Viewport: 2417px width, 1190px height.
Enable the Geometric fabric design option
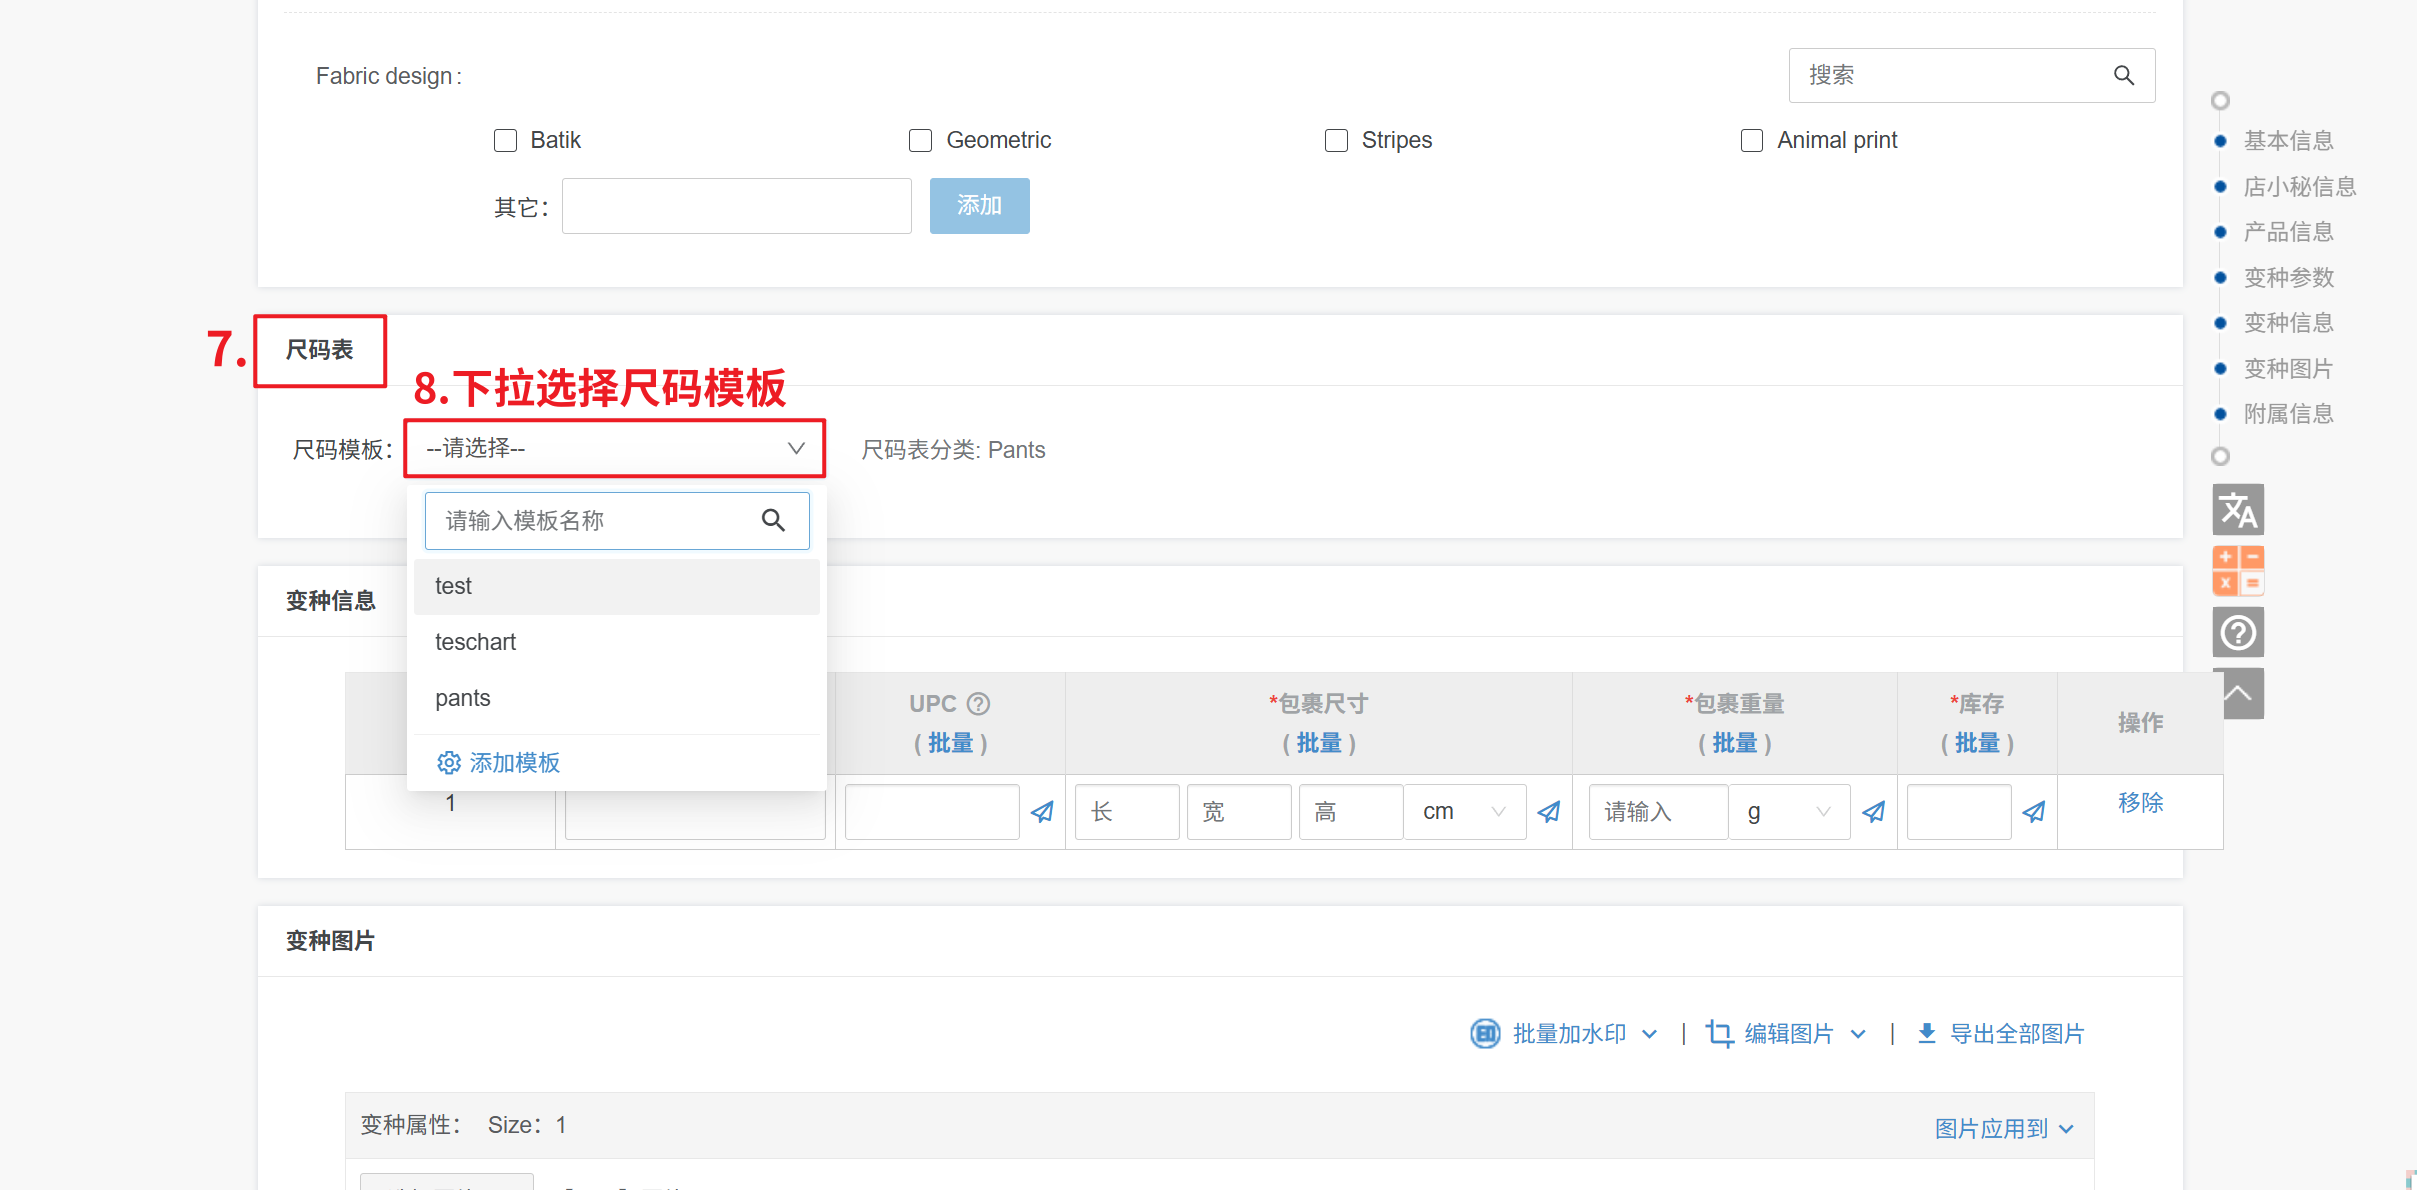click(x=920, y=140)
